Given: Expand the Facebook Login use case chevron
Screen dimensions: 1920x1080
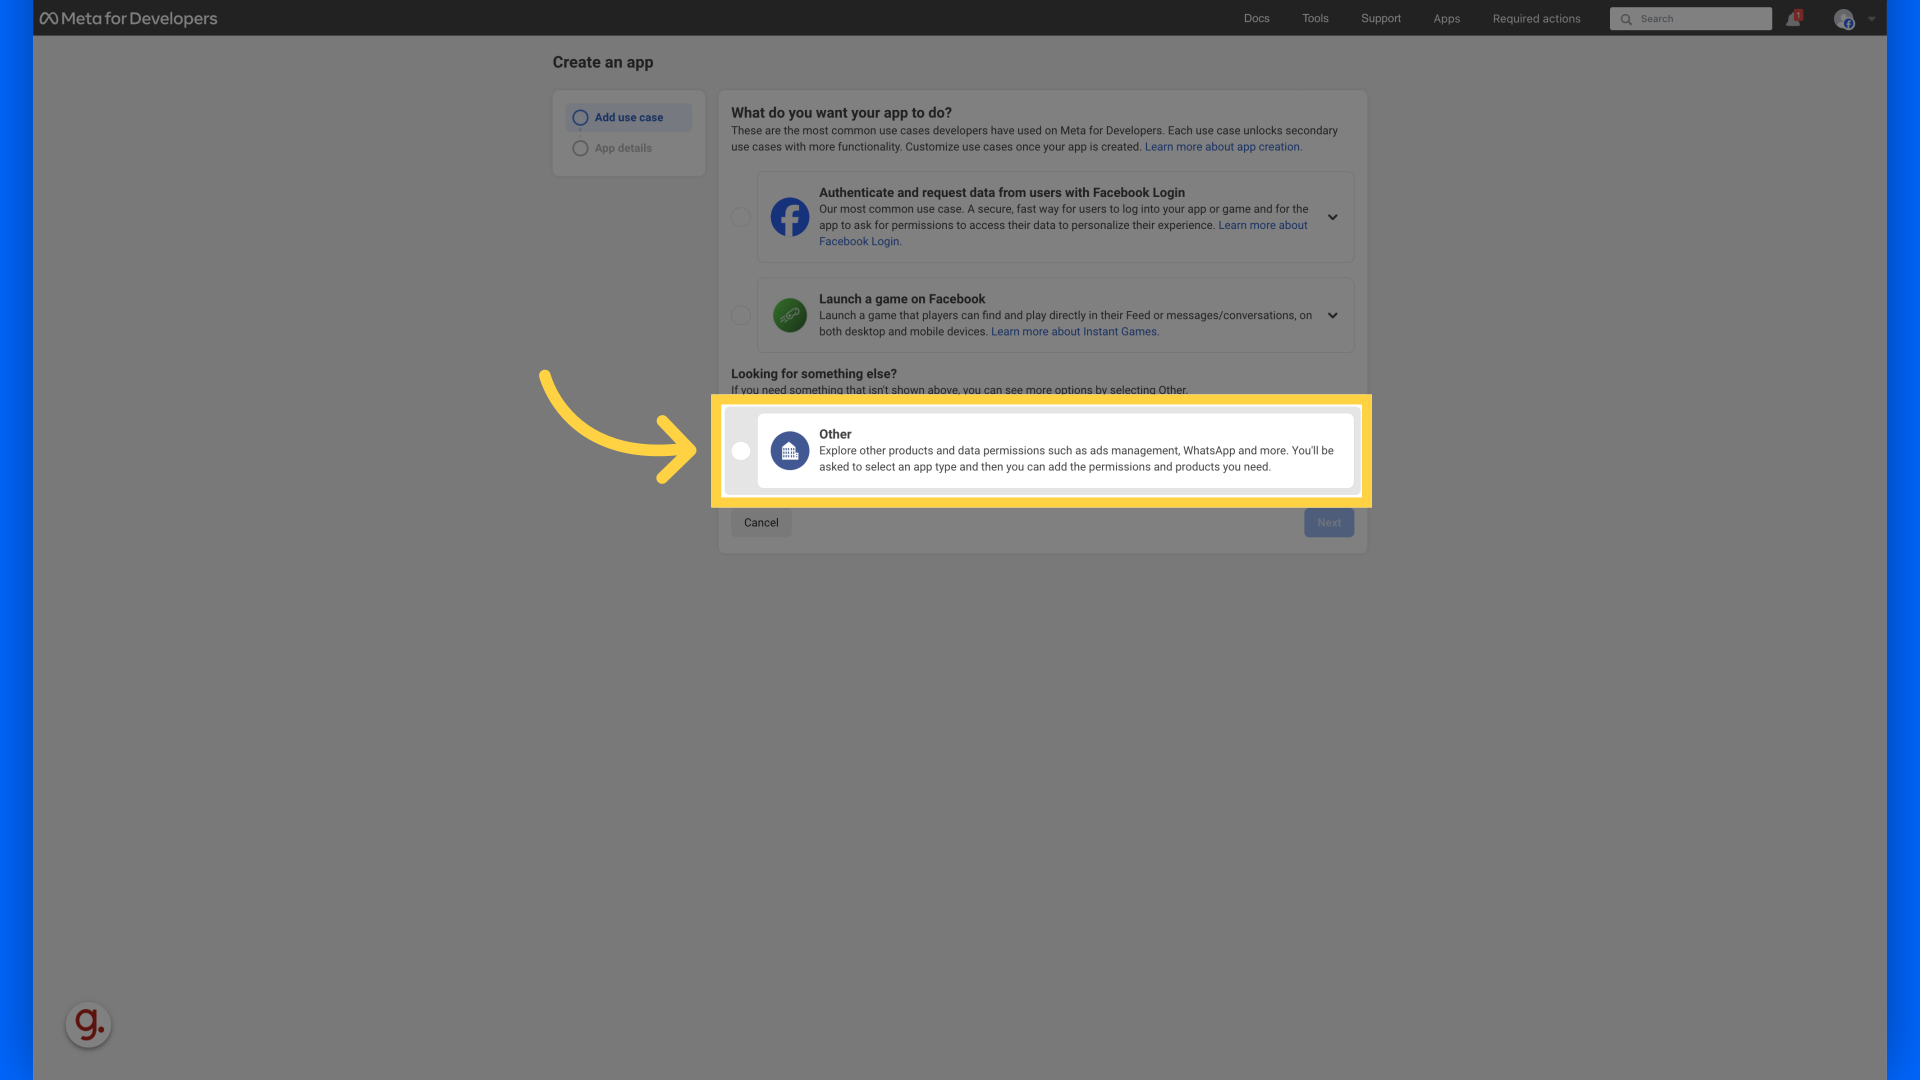Looking at the screenshot, I should click(x=1332, y=217).
